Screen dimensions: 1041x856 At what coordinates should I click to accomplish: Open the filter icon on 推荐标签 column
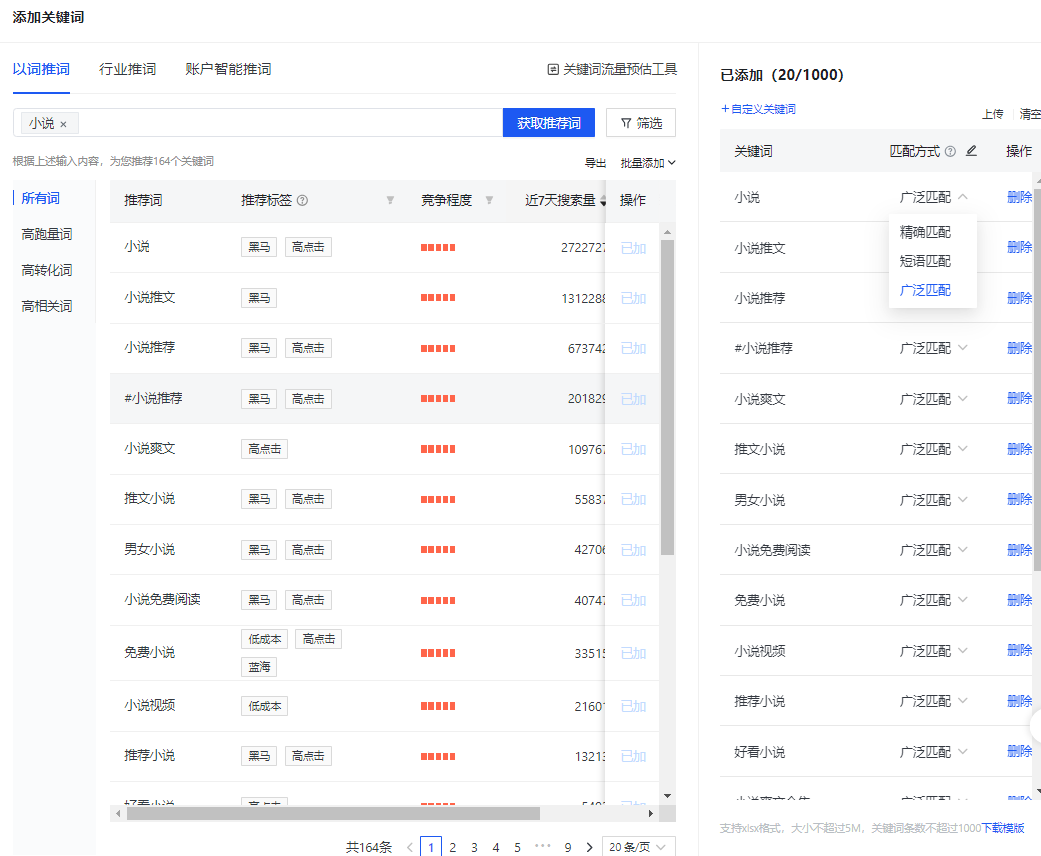[390, 199]
